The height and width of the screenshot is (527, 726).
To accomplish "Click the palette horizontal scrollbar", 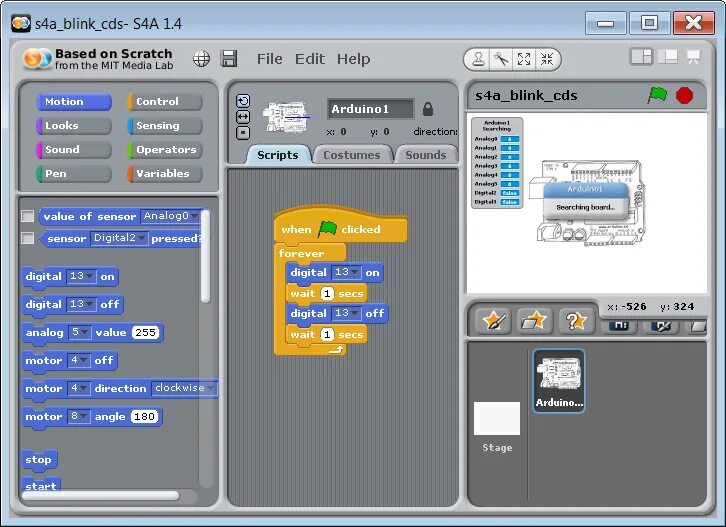I will (100, 495).
